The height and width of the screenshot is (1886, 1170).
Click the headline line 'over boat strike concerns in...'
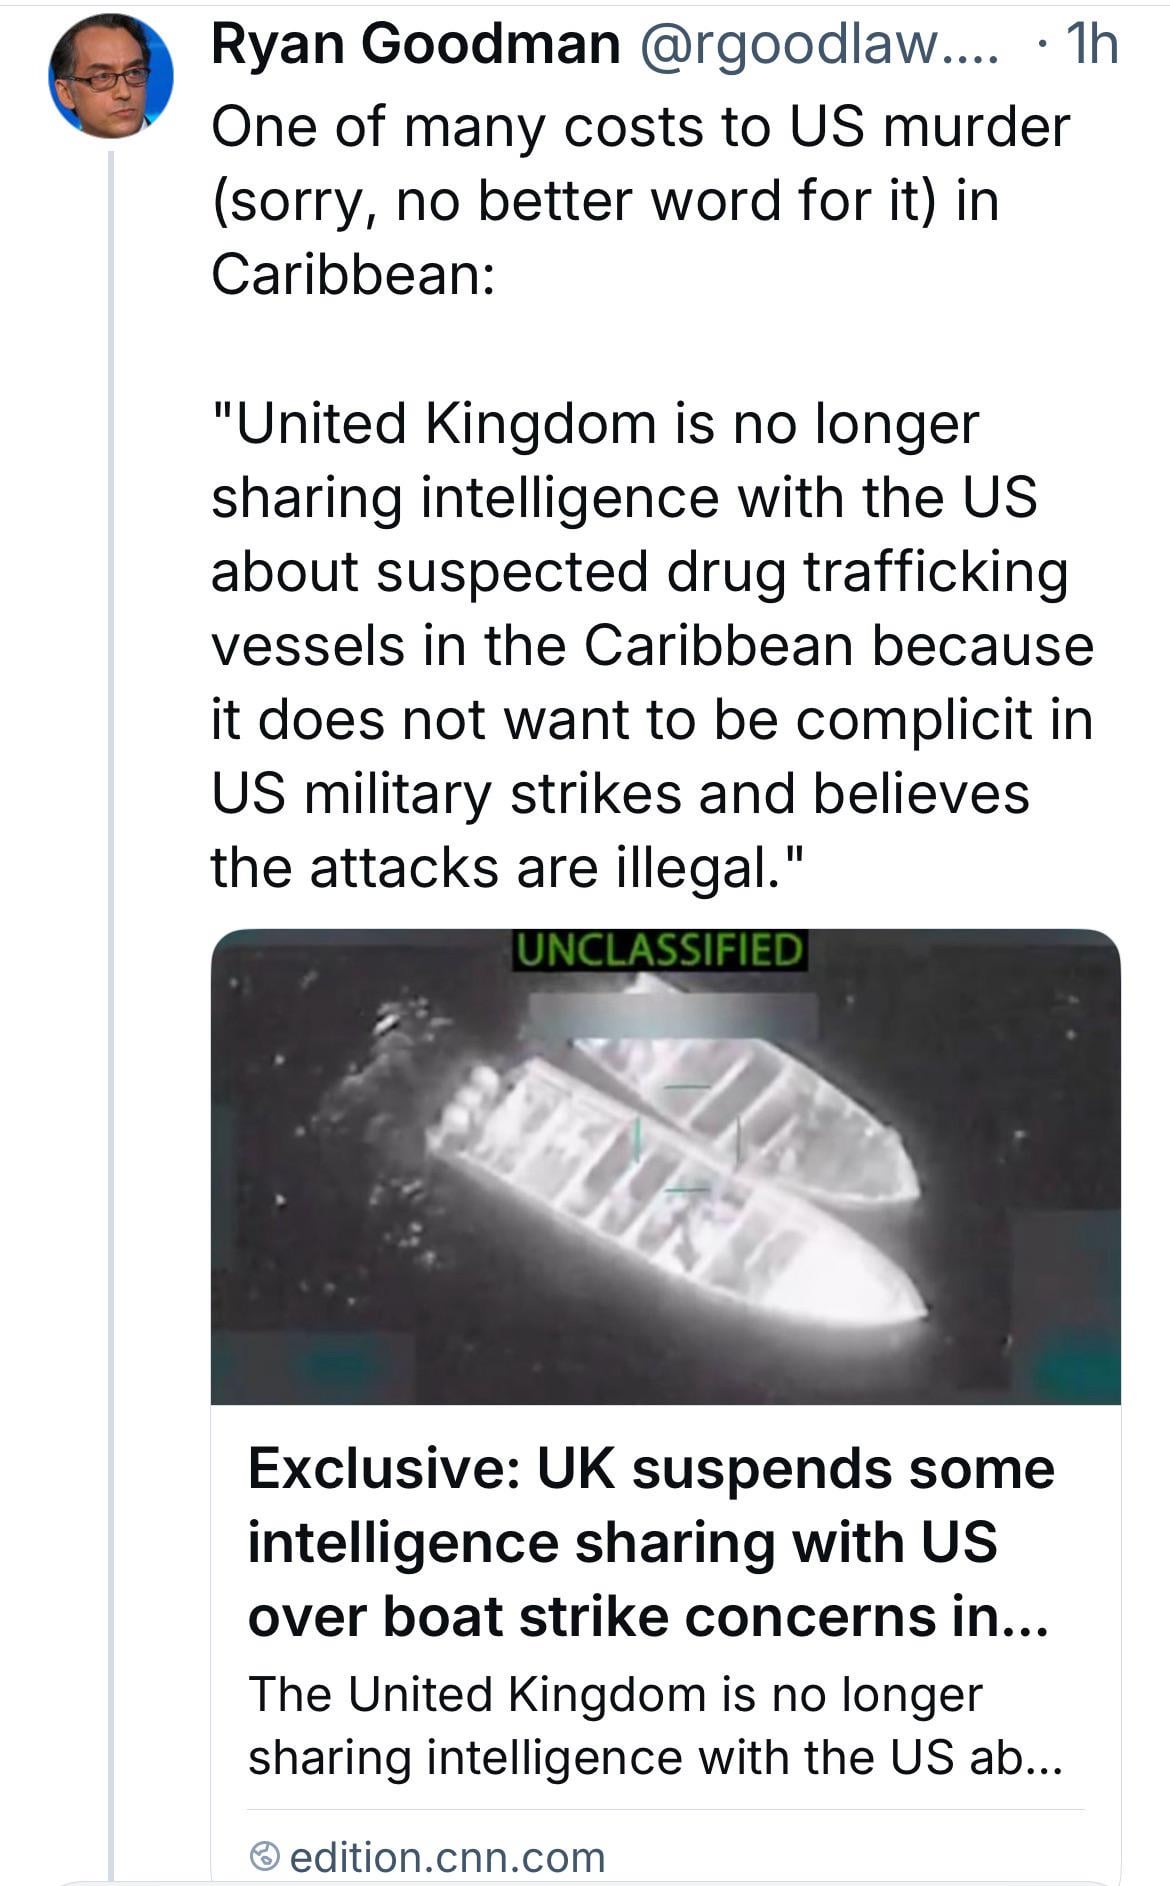tap(647, 1617)
